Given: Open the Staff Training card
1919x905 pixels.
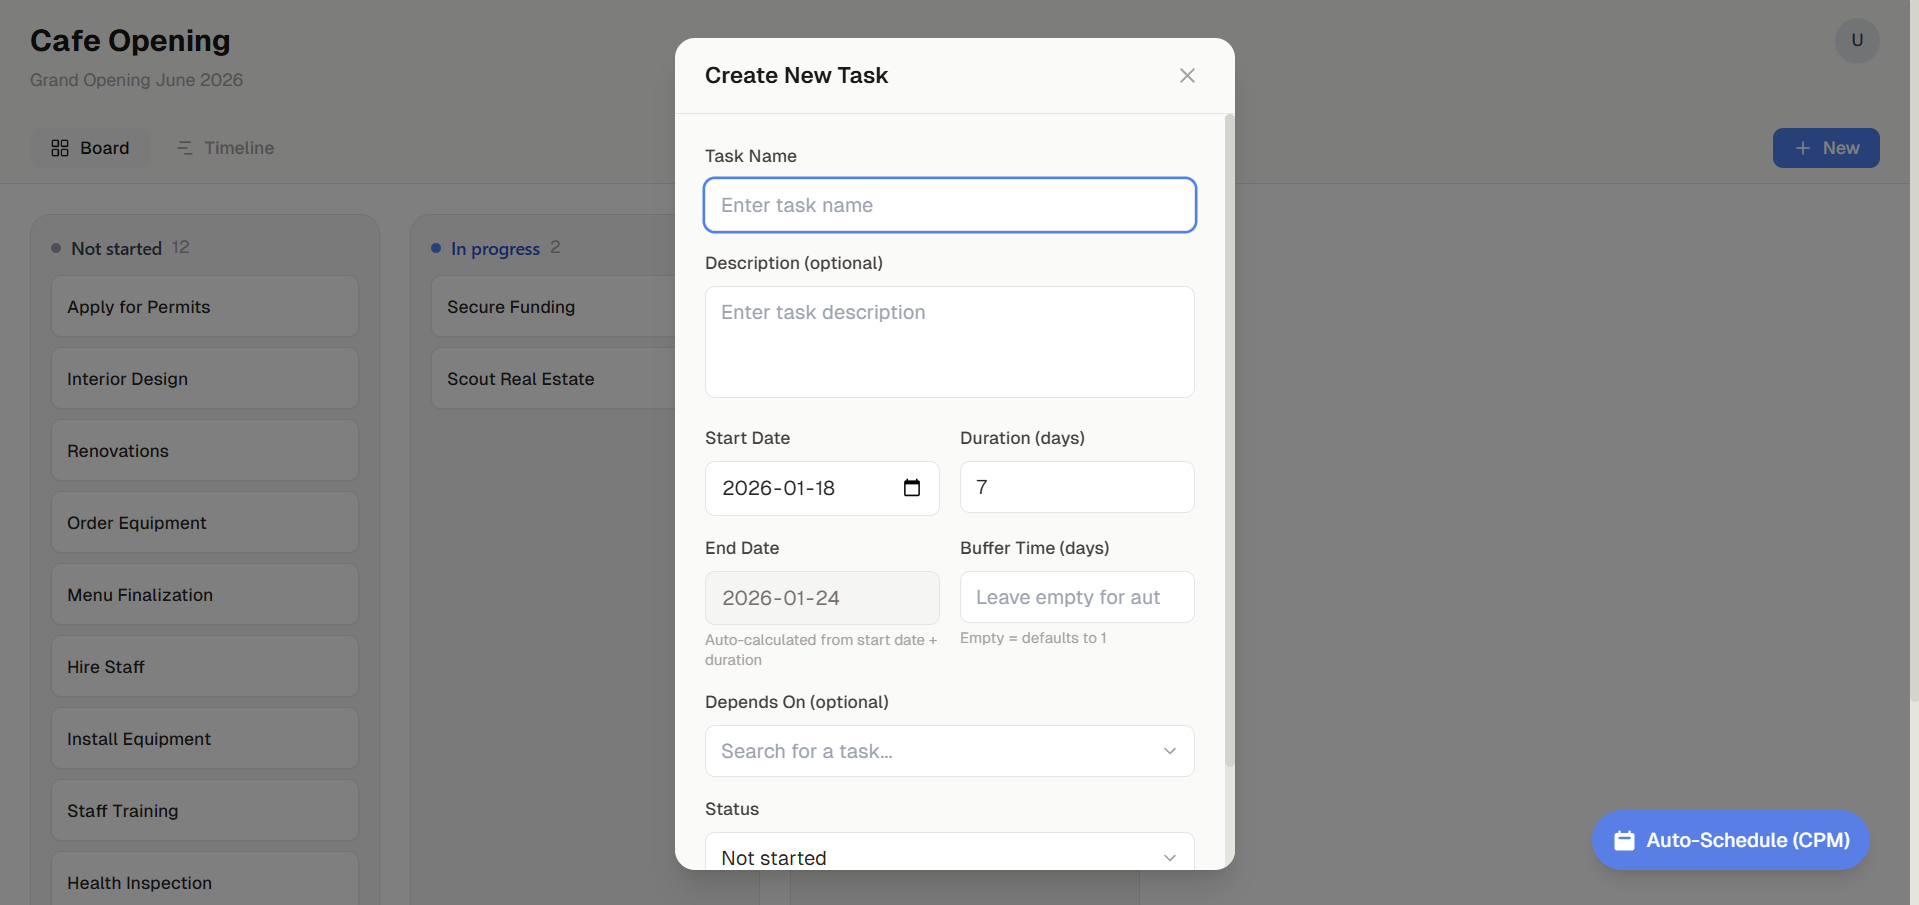Looking at the screenshot, I should [205, 811].
